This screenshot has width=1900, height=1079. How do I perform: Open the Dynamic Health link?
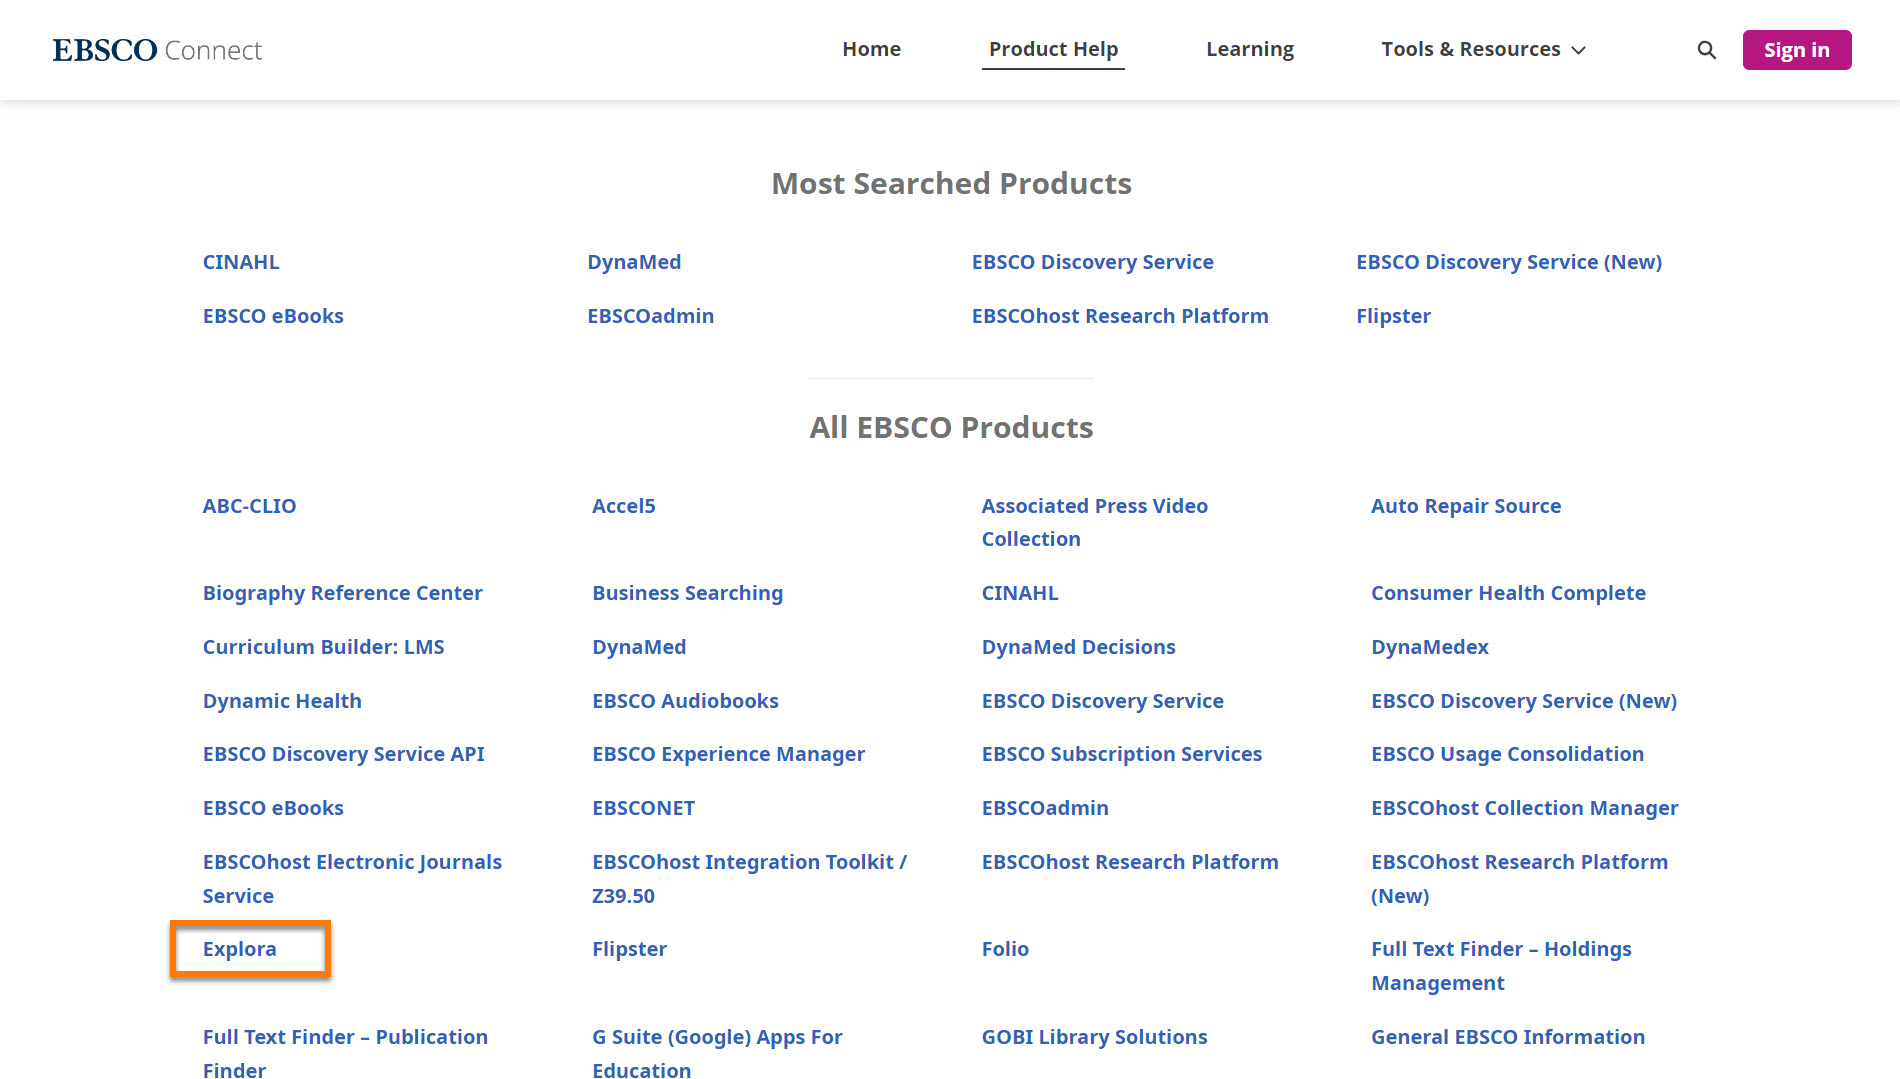282,701
